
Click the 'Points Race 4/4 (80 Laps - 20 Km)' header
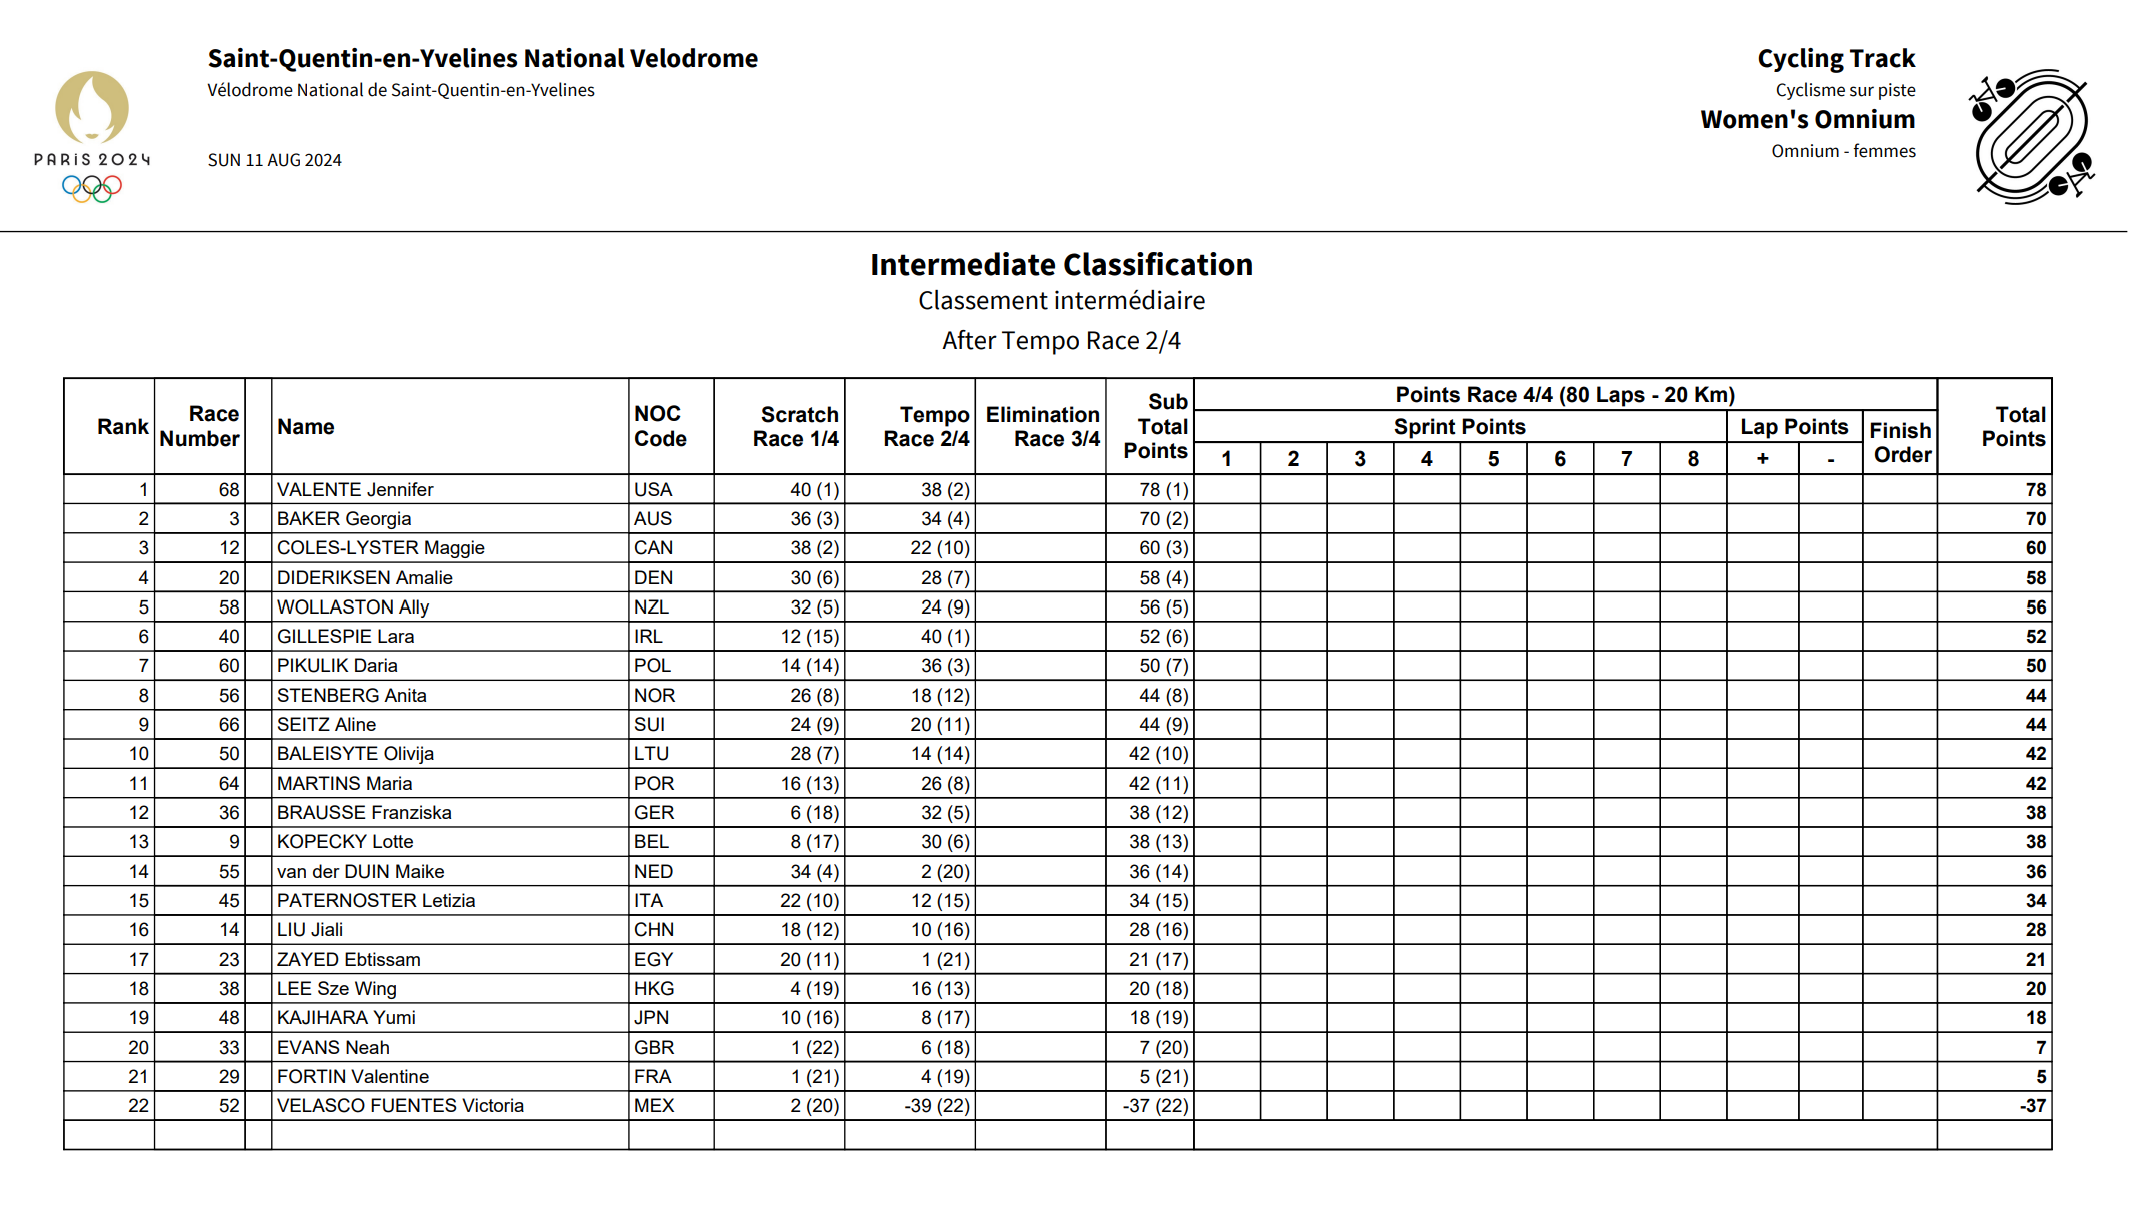click(x=1565, y=395)
